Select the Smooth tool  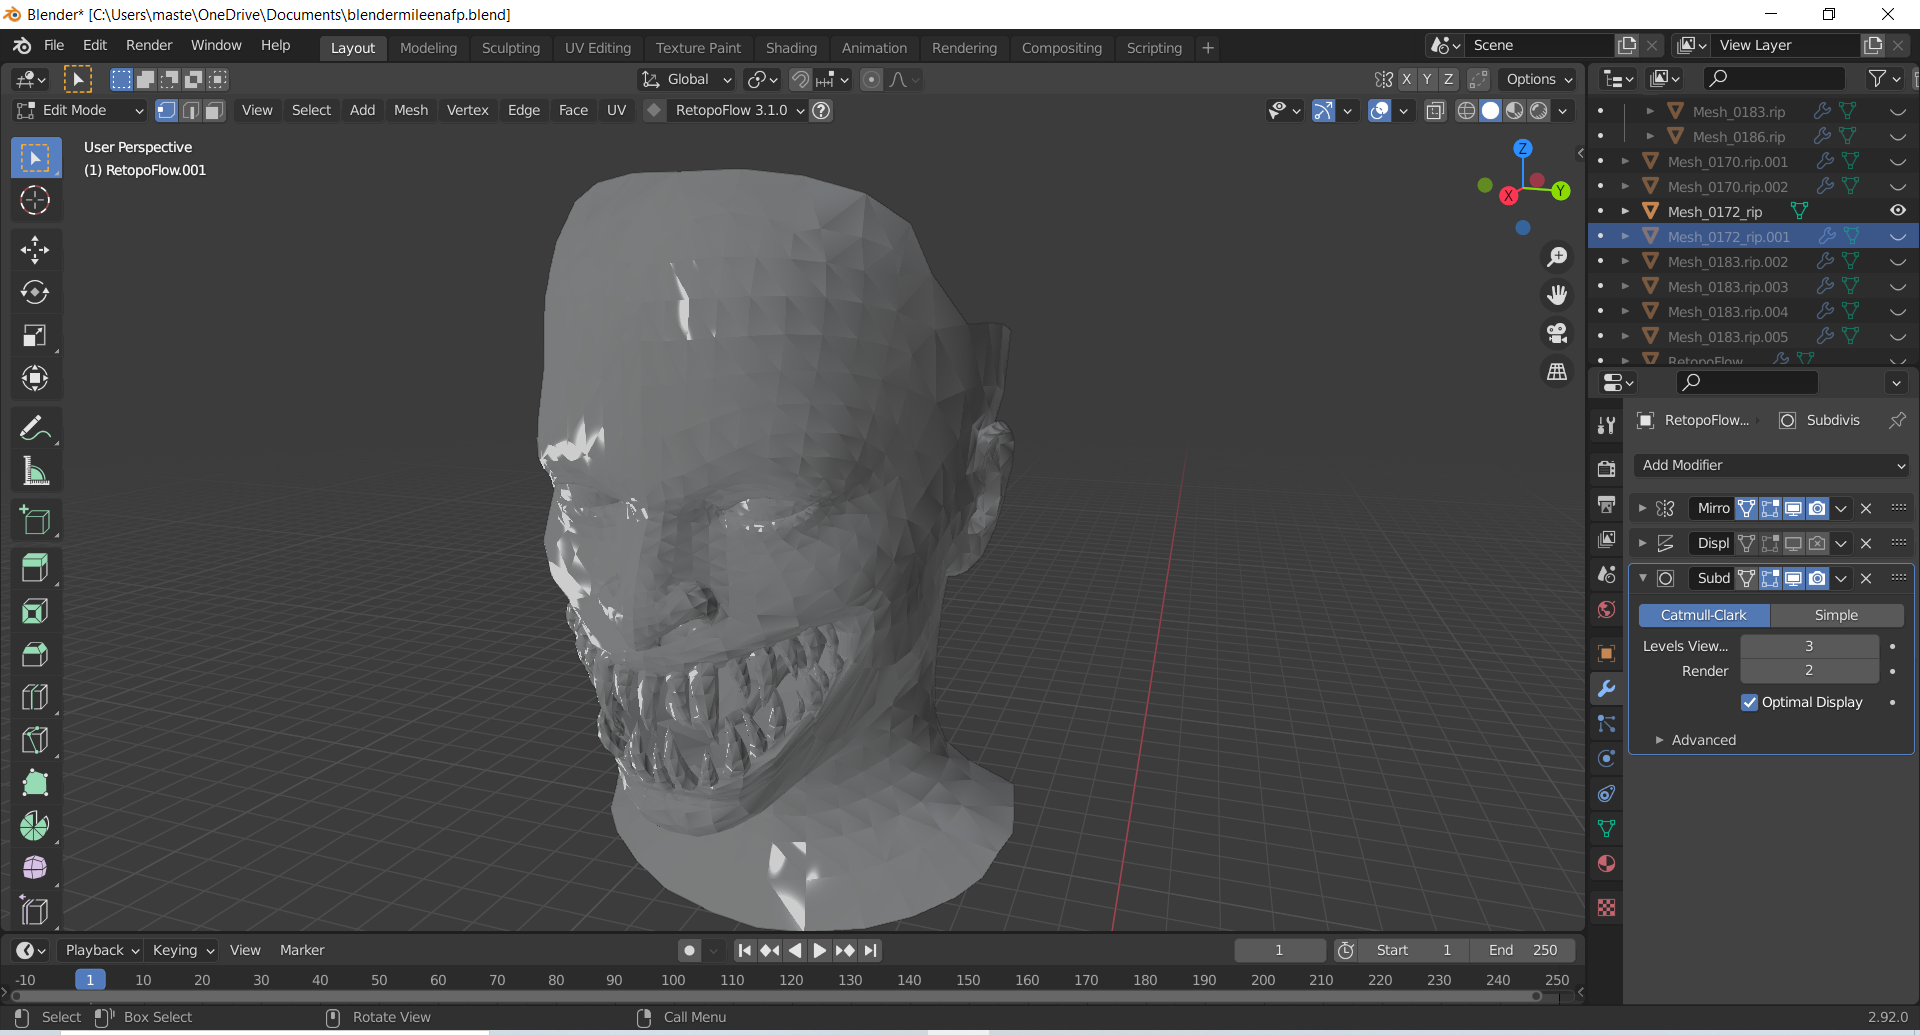[35, 868]
